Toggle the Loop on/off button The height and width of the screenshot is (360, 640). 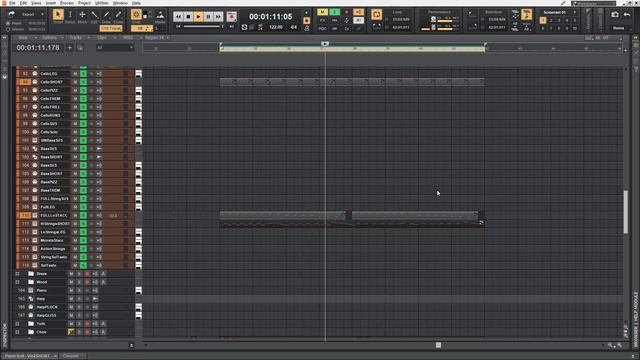[x=376, y=15]
